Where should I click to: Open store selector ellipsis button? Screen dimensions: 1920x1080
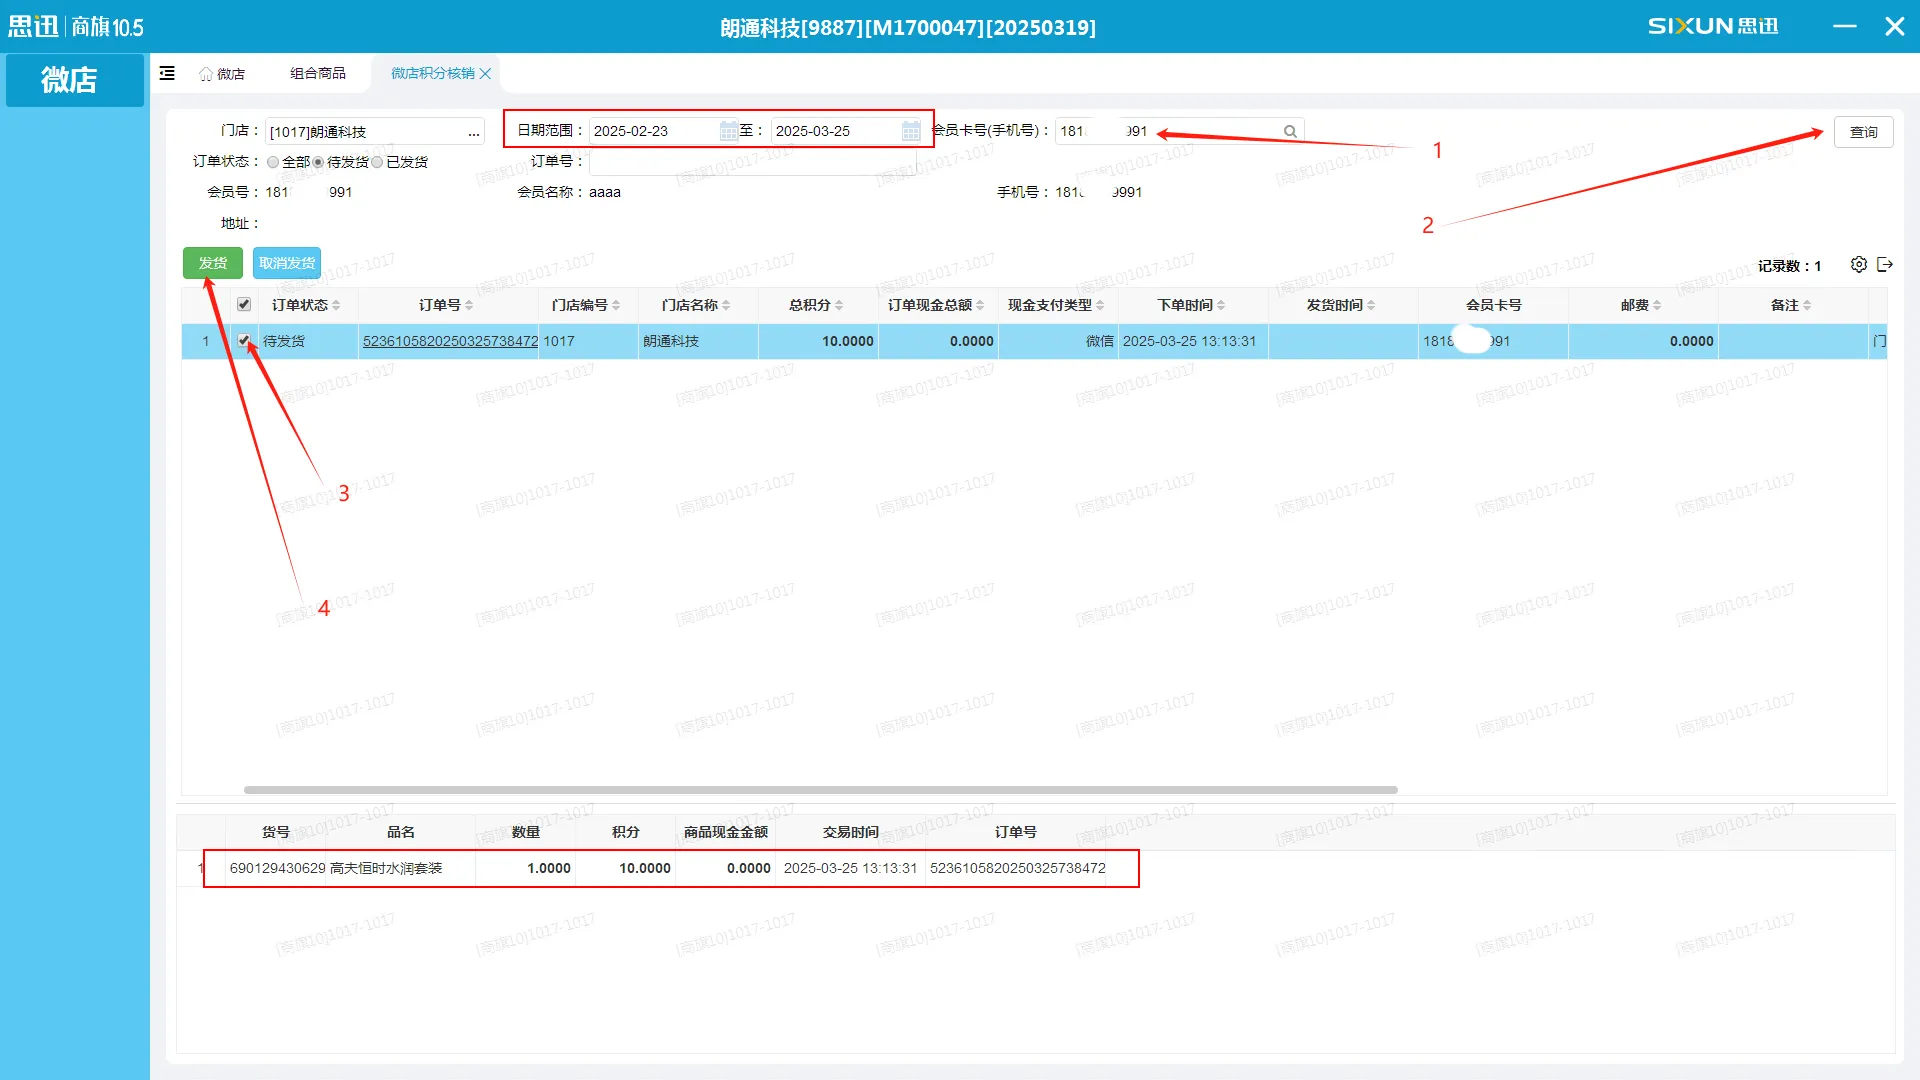(473, 132)
